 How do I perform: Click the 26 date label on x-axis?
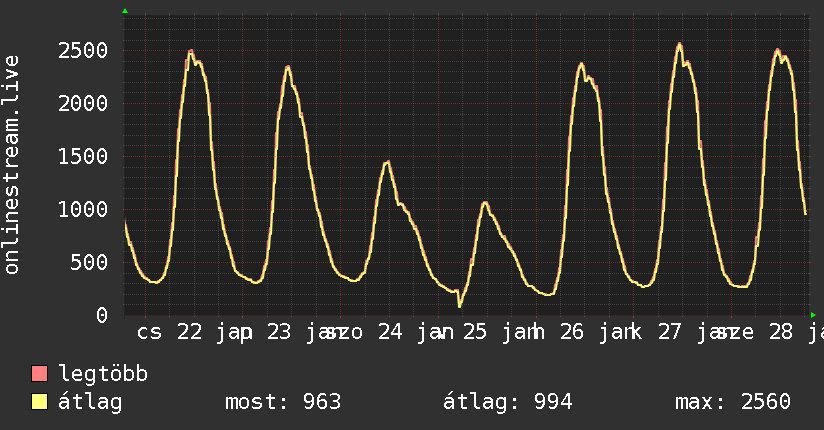point(572,332)
